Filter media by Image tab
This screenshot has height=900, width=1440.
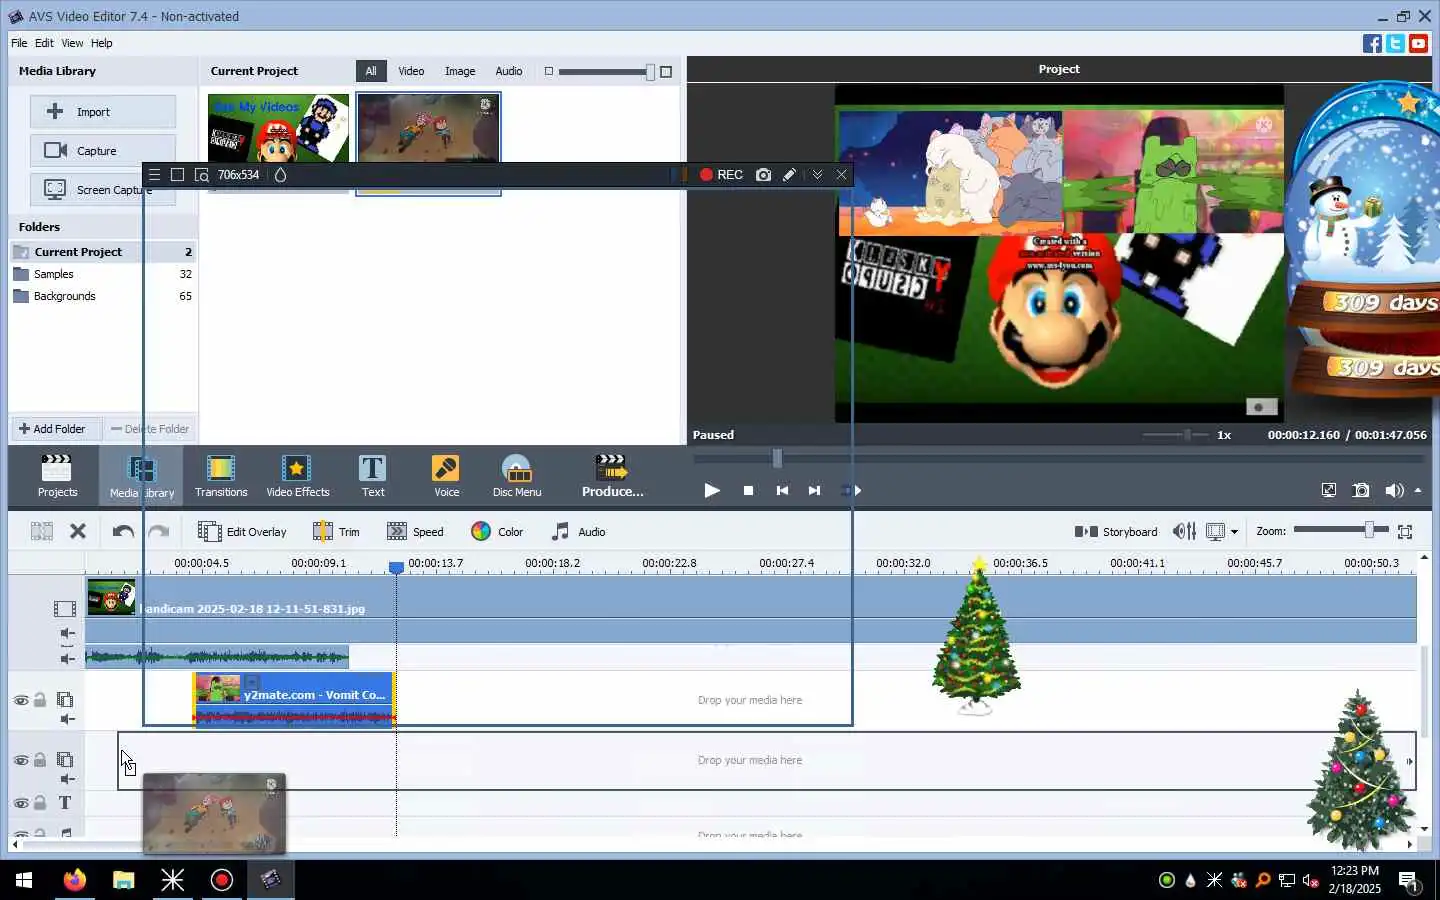[460, 71]
